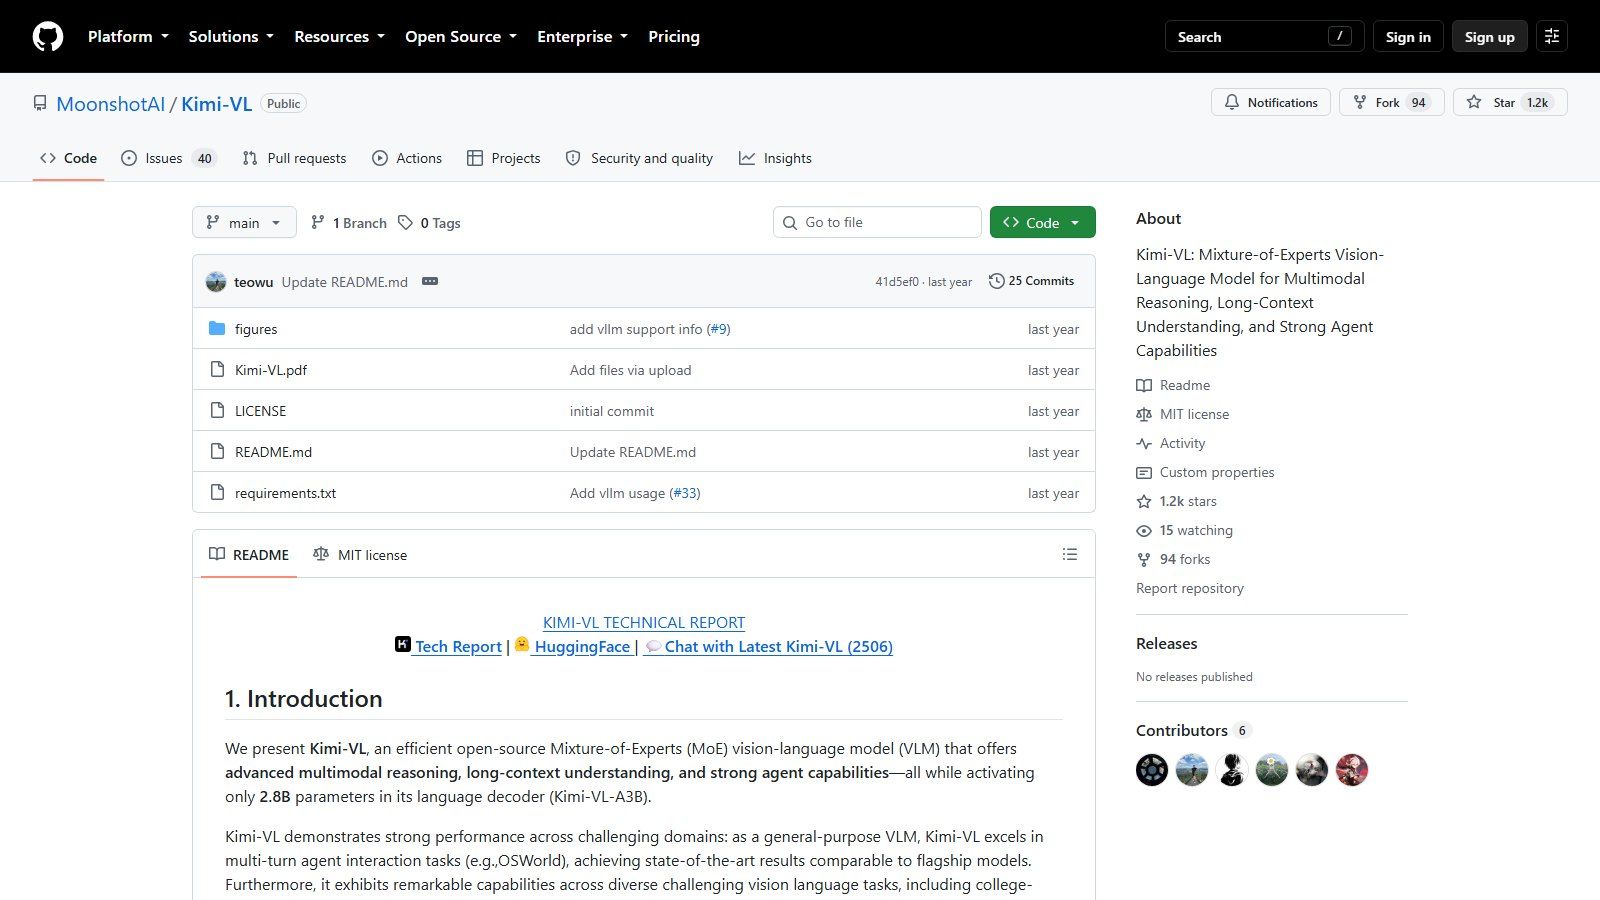This screenshot has height=900, width=1600.
Task: Open the appearance settings icon button
Action: tap(1552, 37)
